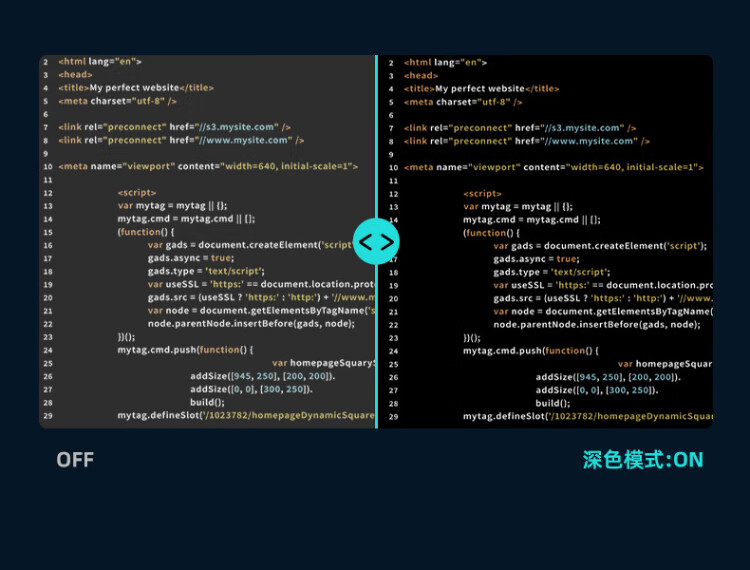750x570 pixels.
Task: Click the build(); line in left panel
Action: point(207,402)
